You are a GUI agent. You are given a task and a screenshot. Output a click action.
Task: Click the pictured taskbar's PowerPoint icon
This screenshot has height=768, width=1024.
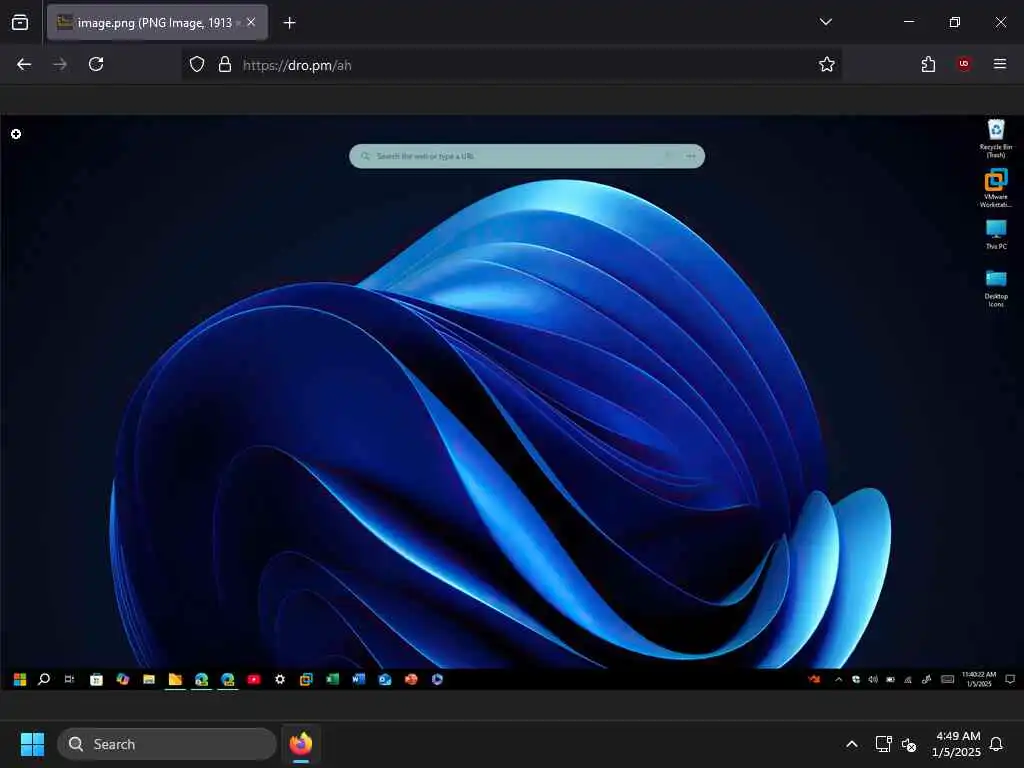tap(411, 679)
